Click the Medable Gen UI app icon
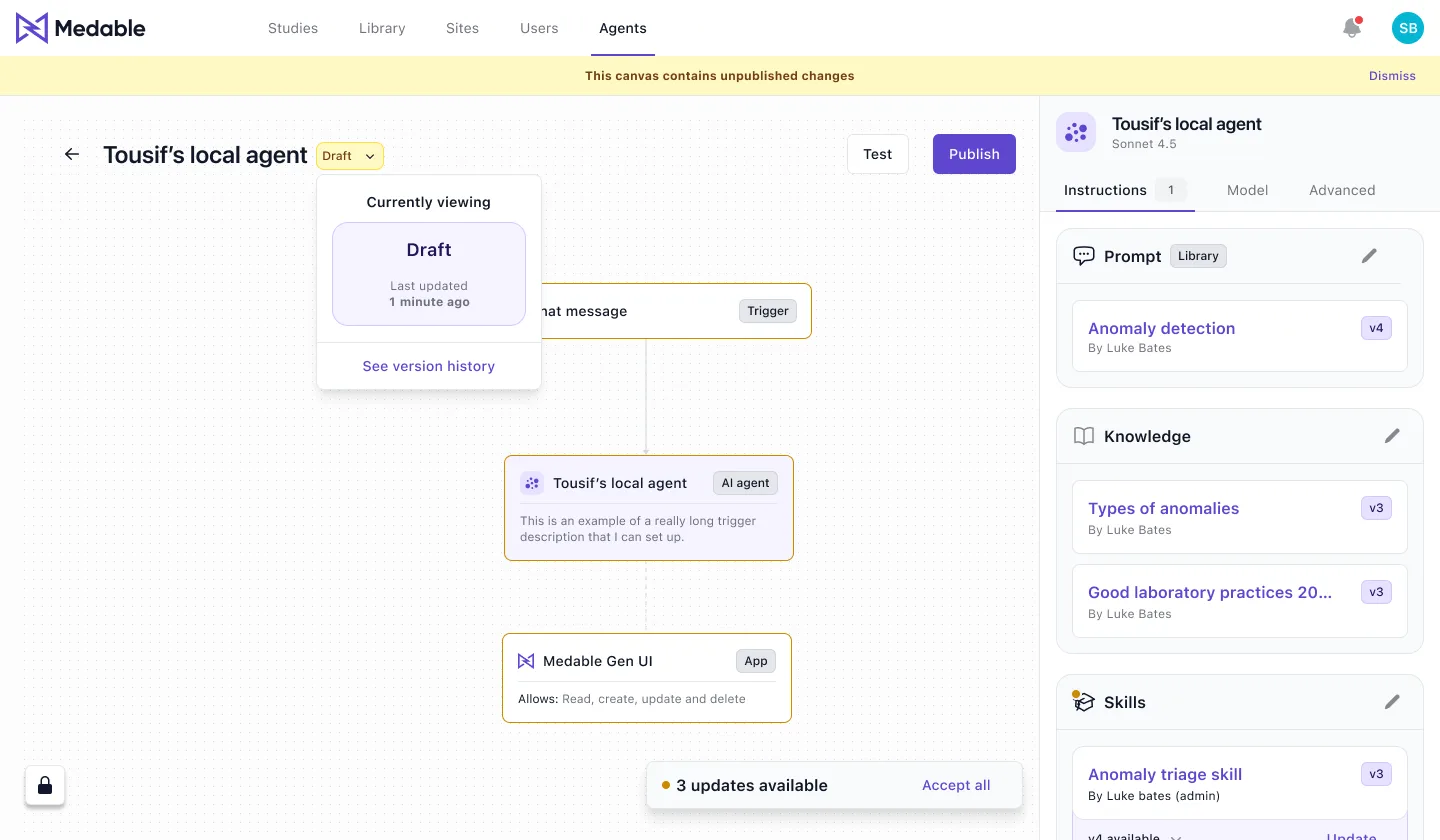The image size is (1440, 840). coord(526,661)
